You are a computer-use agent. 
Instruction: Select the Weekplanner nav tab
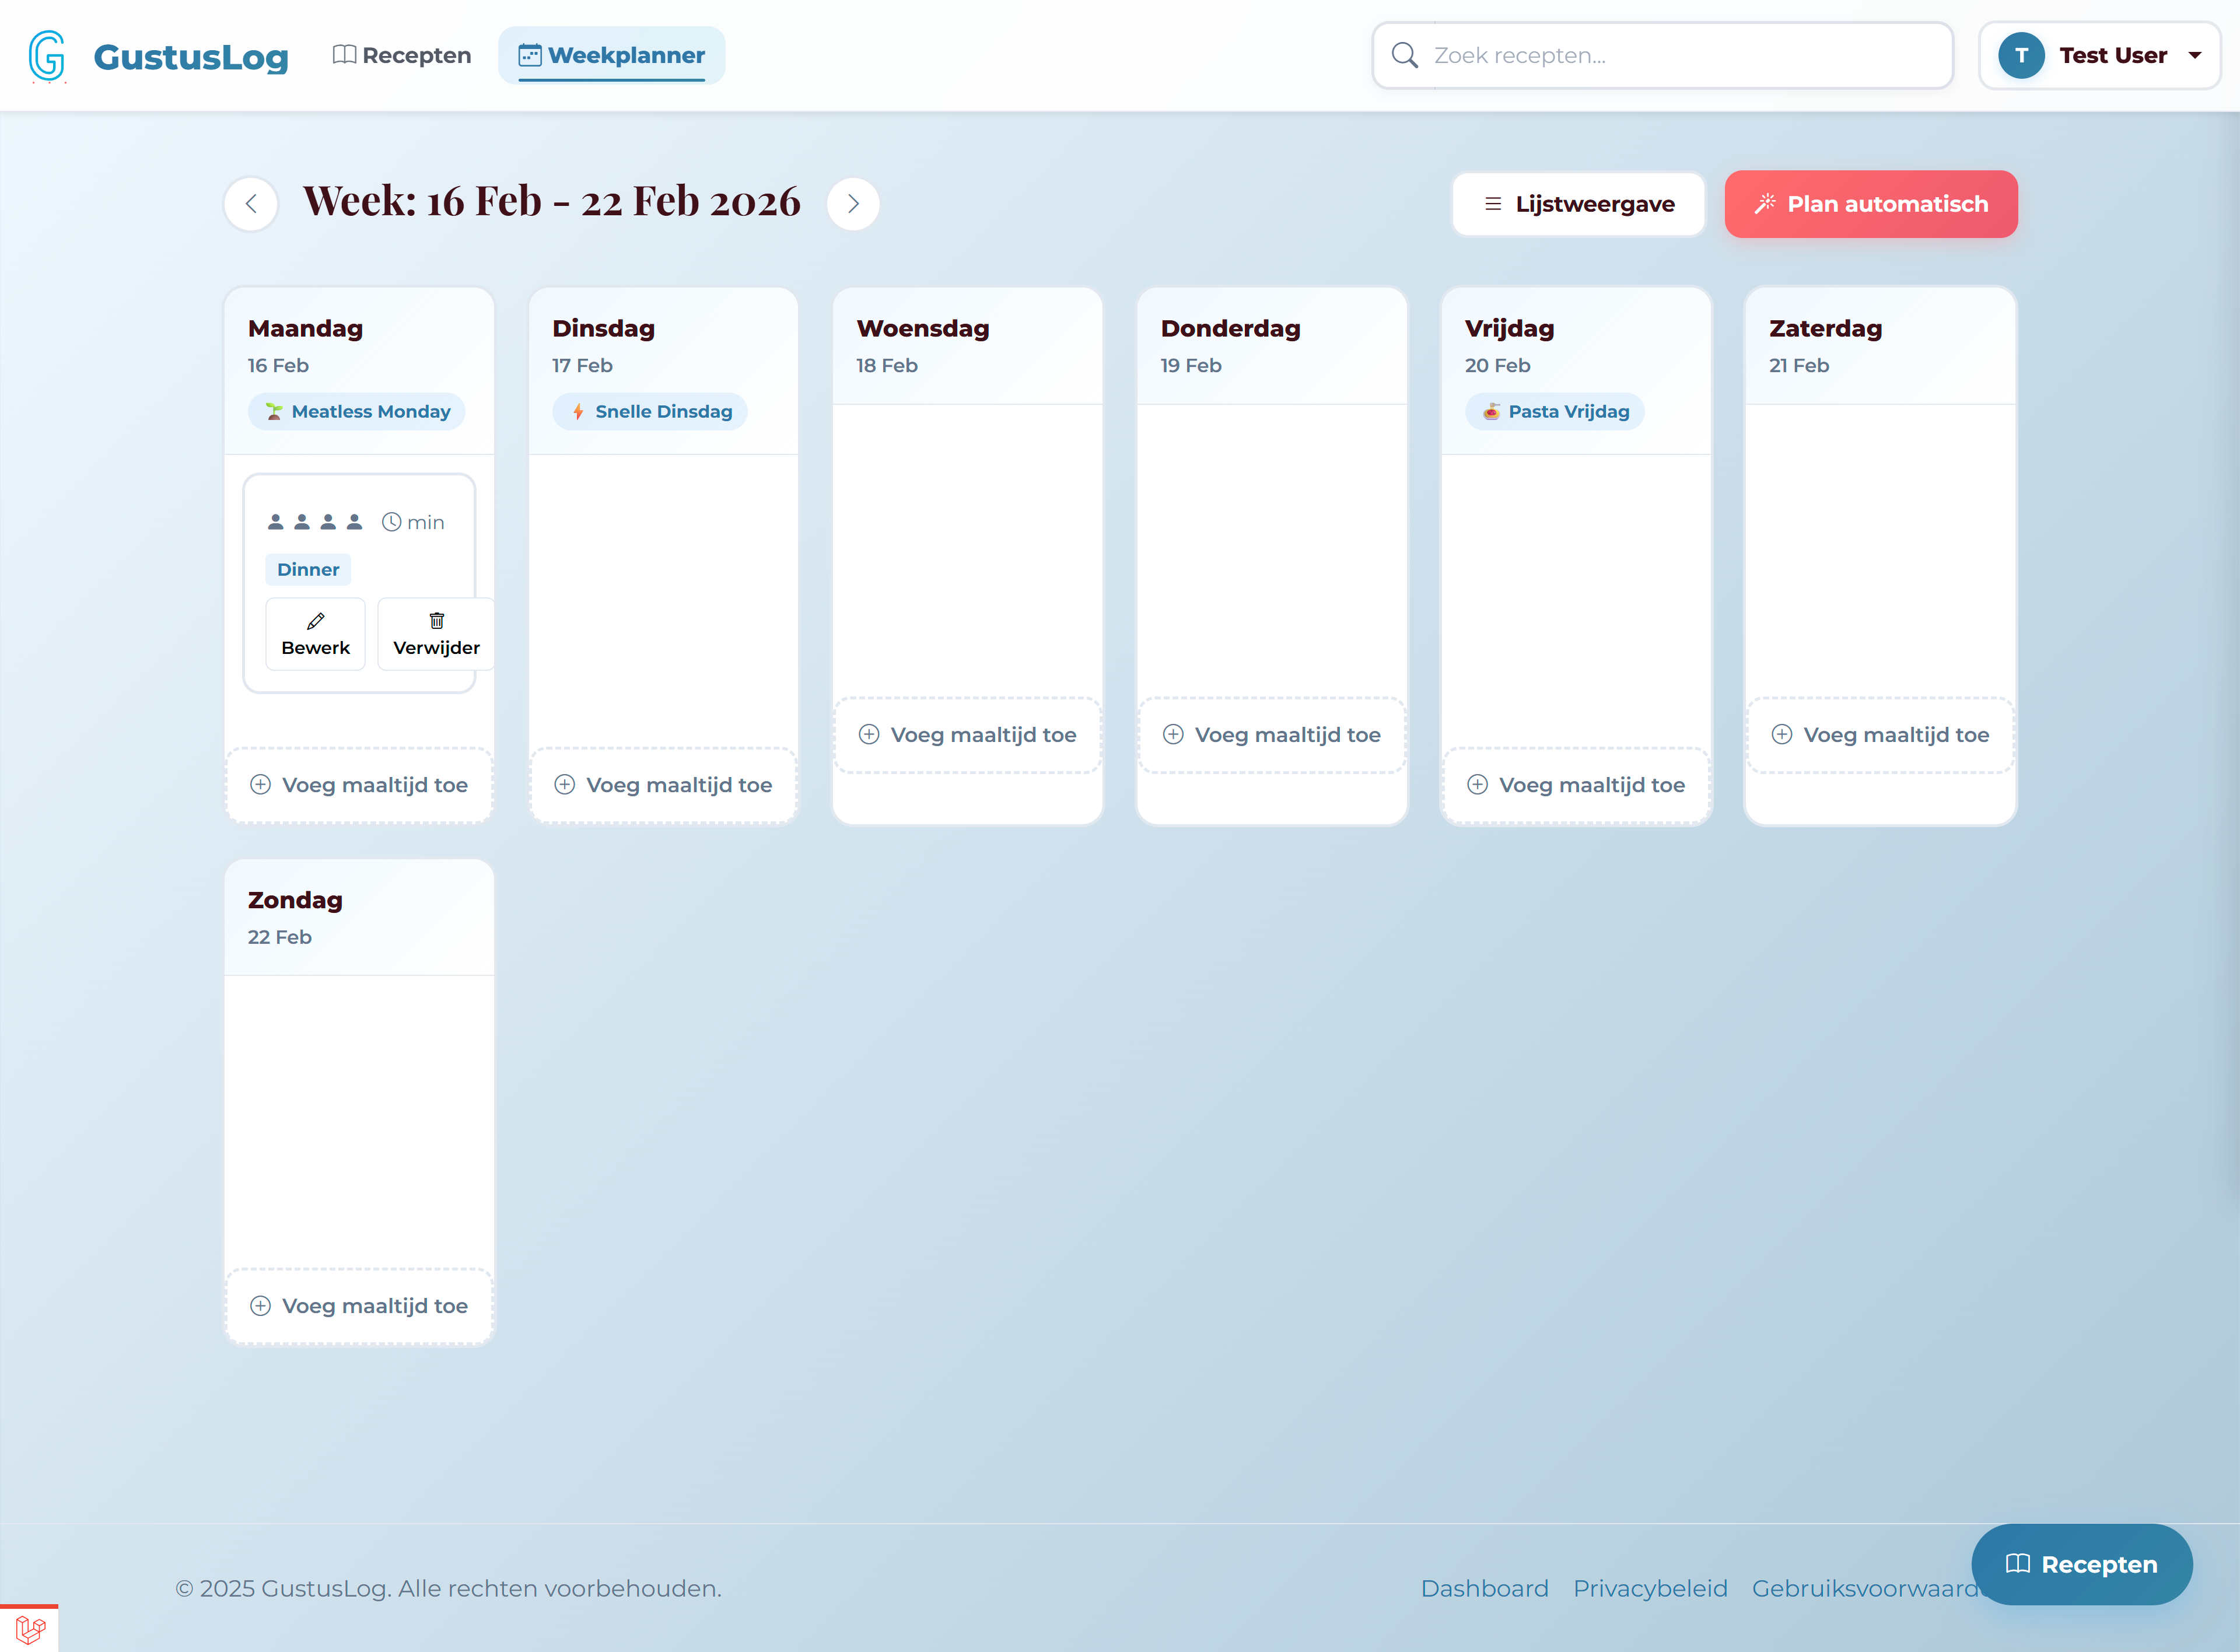[611, 55]
